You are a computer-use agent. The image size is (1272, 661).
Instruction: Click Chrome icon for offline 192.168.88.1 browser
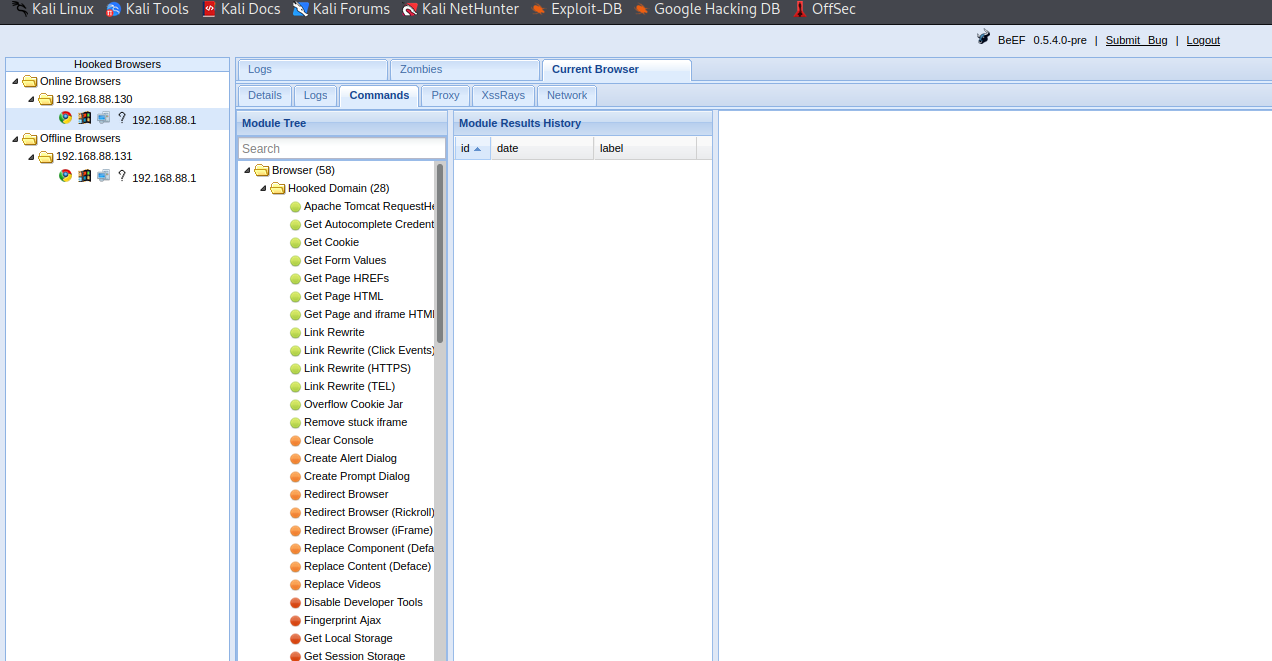(x=65, y=176)
